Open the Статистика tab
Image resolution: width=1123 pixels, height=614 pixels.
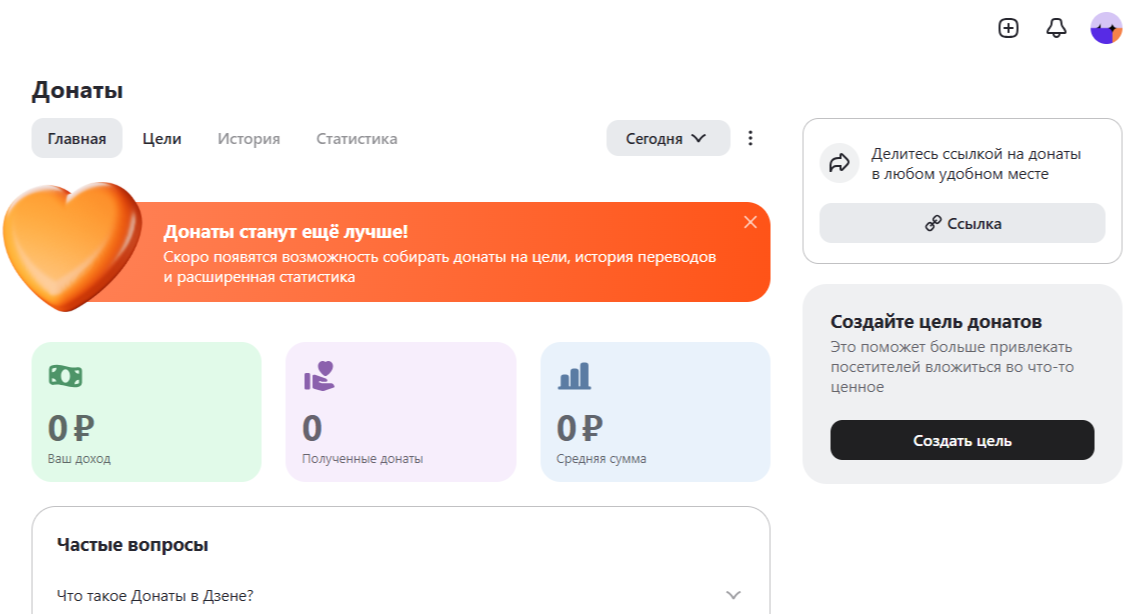357,138
